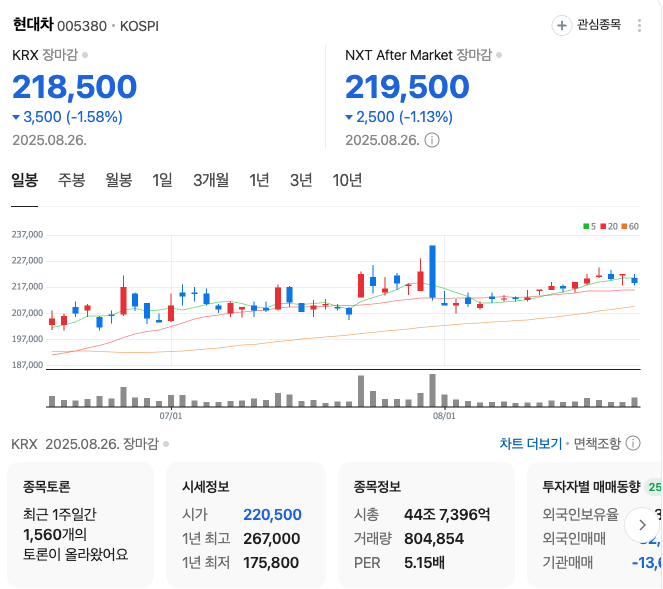Image resolution: width=663 pixels, height=589 pixels.
Task: Open the 투자자별 매매동향 card heading
Action: (592, 487)
